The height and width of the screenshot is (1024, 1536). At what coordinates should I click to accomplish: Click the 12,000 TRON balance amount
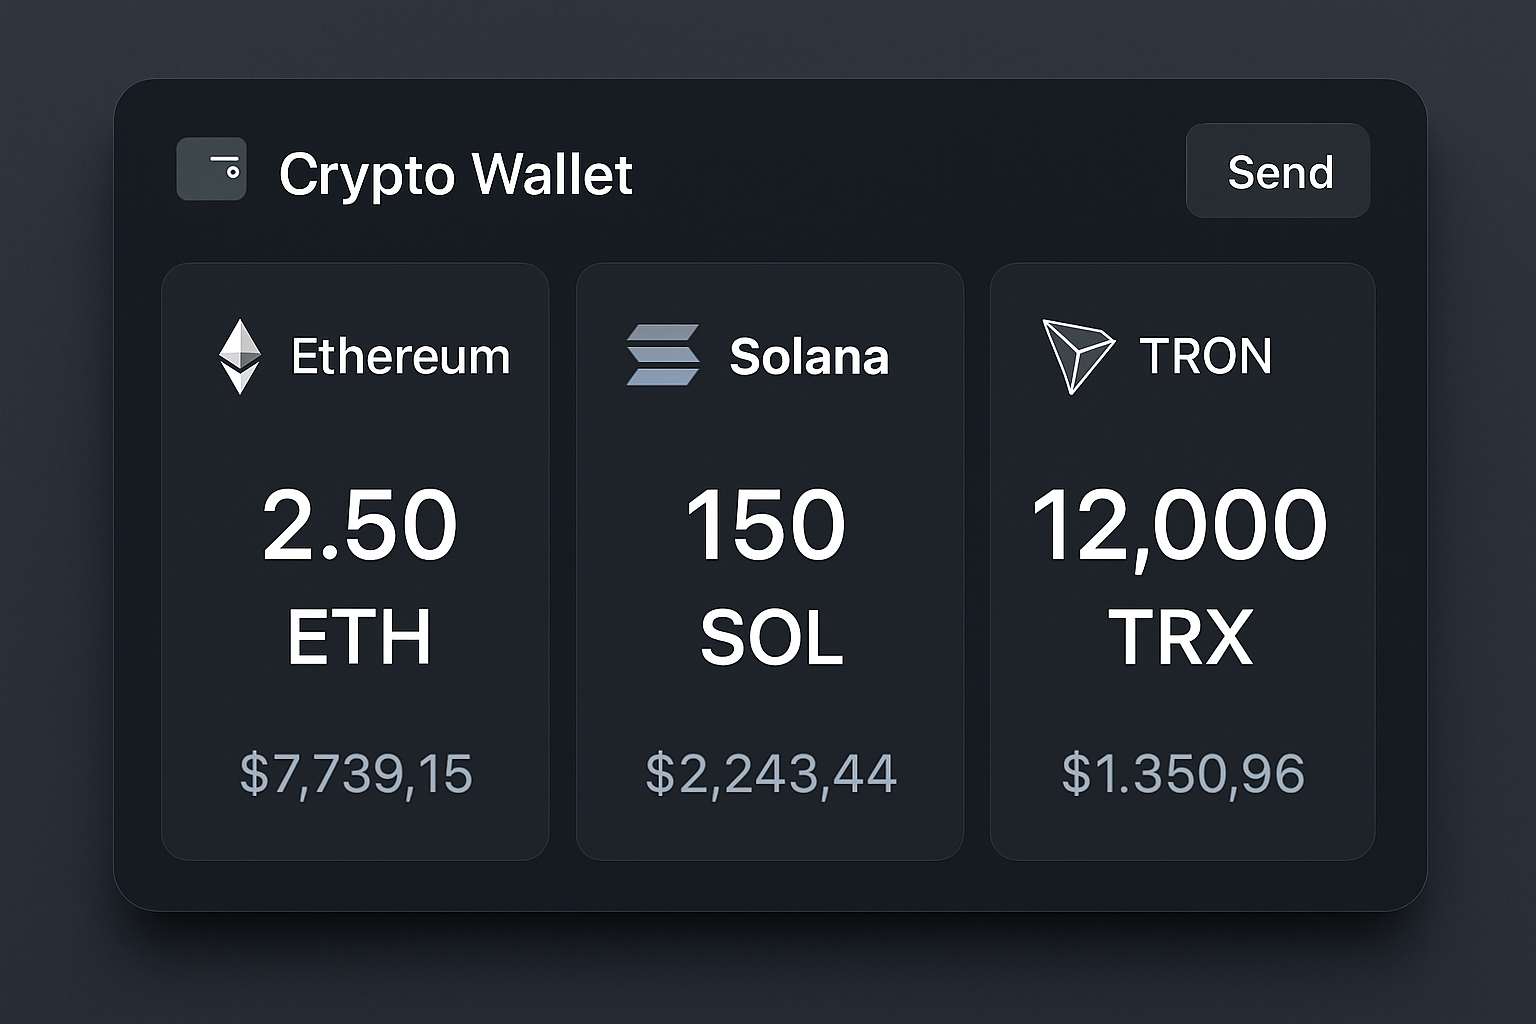(1180, 525)
